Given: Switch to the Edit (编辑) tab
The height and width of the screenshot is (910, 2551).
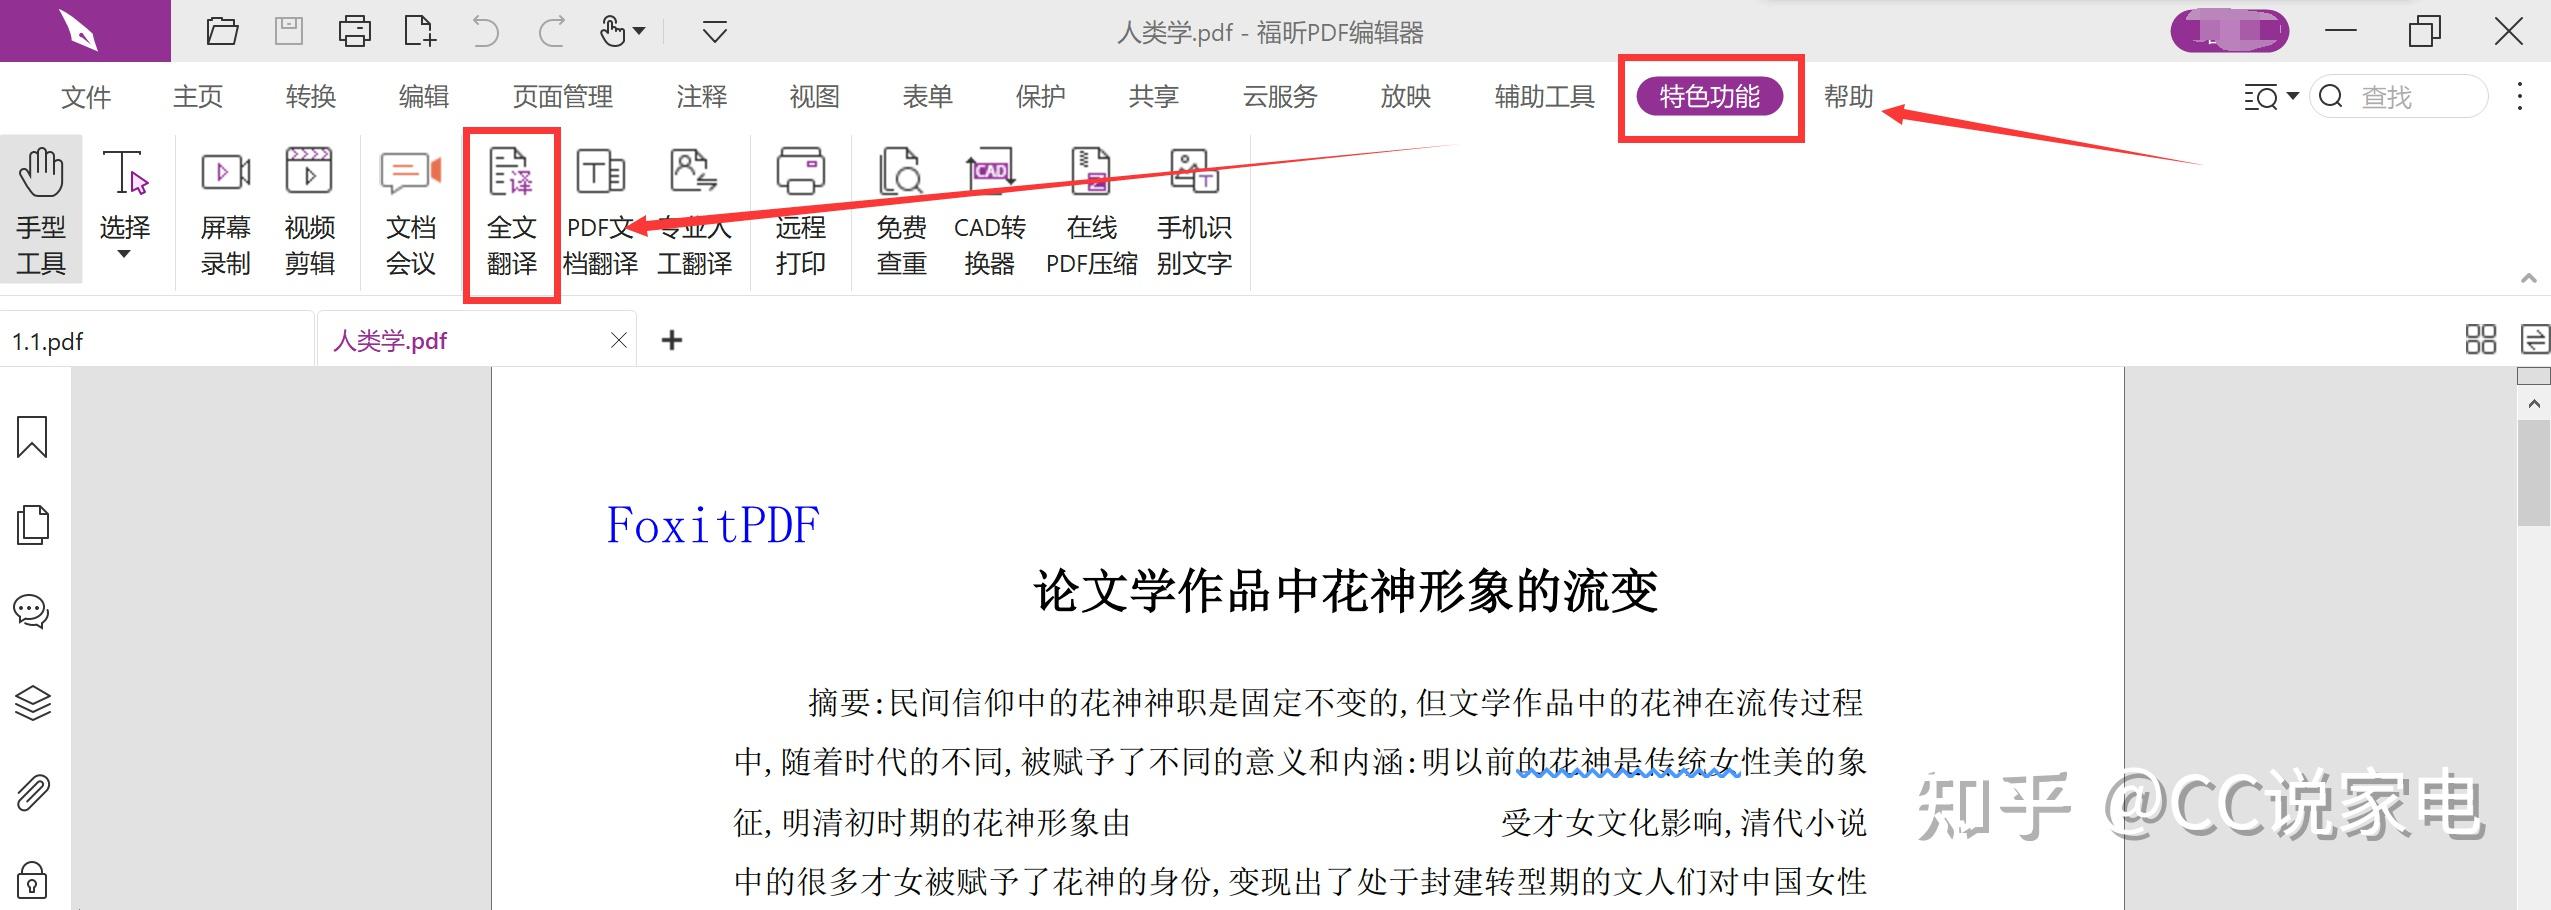Looking at the screenshot, I should pyautogui.click(x=424, y=97).
